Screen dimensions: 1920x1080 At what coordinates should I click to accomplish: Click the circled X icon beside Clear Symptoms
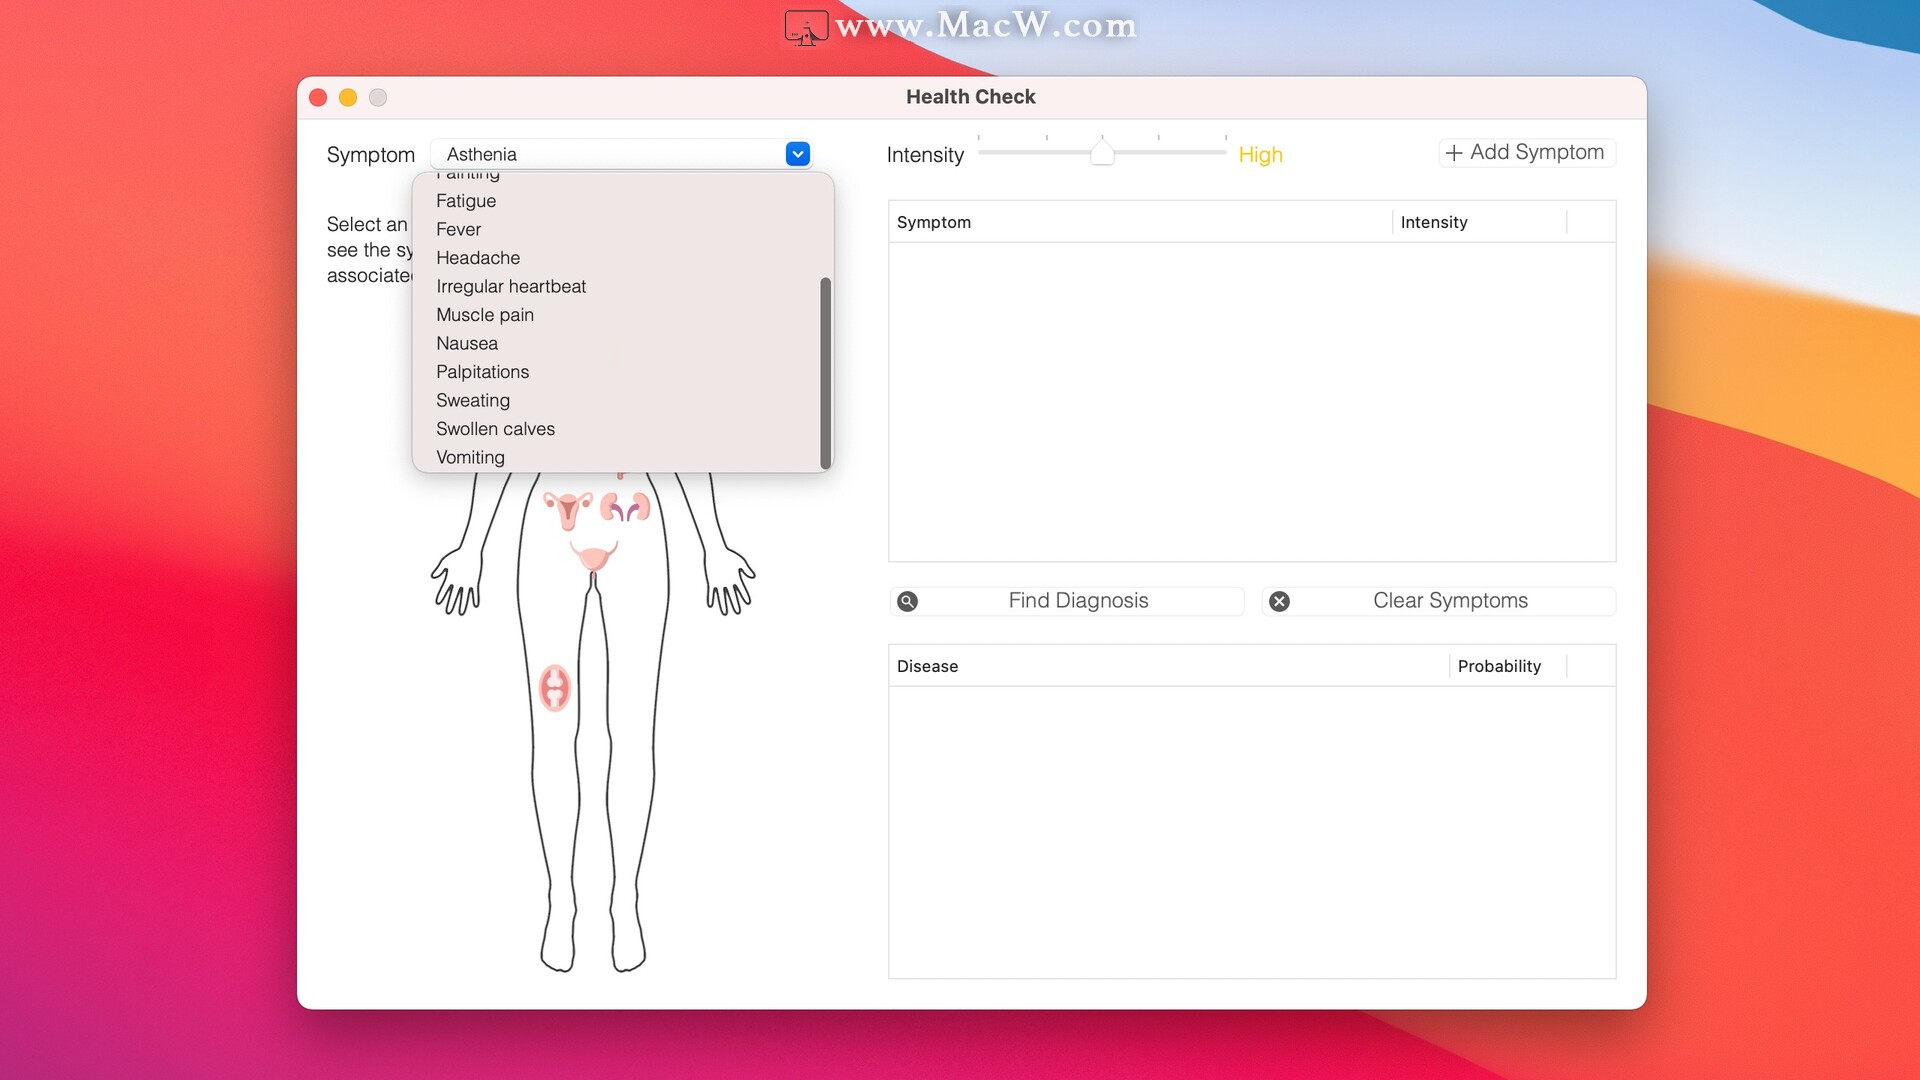(x=1280, y=601)
